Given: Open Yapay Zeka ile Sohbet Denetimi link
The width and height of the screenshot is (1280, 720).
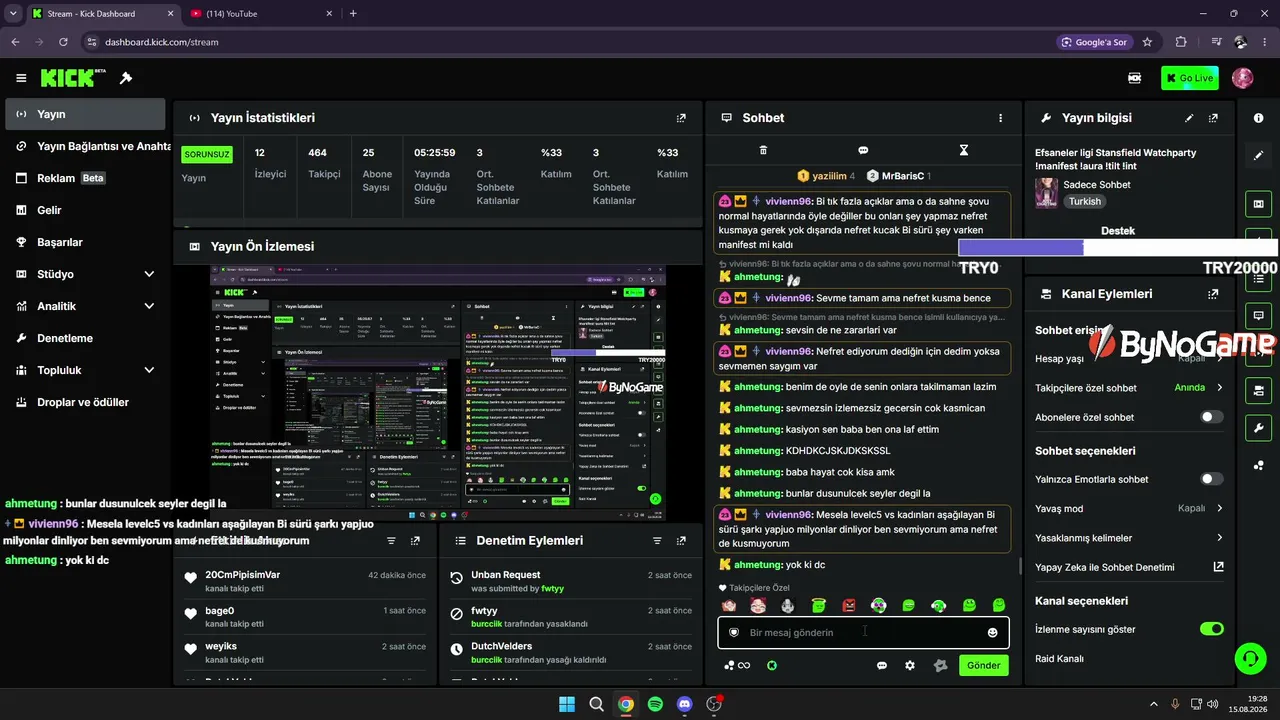Looking at the screenshot, I should coord(1129,567).
